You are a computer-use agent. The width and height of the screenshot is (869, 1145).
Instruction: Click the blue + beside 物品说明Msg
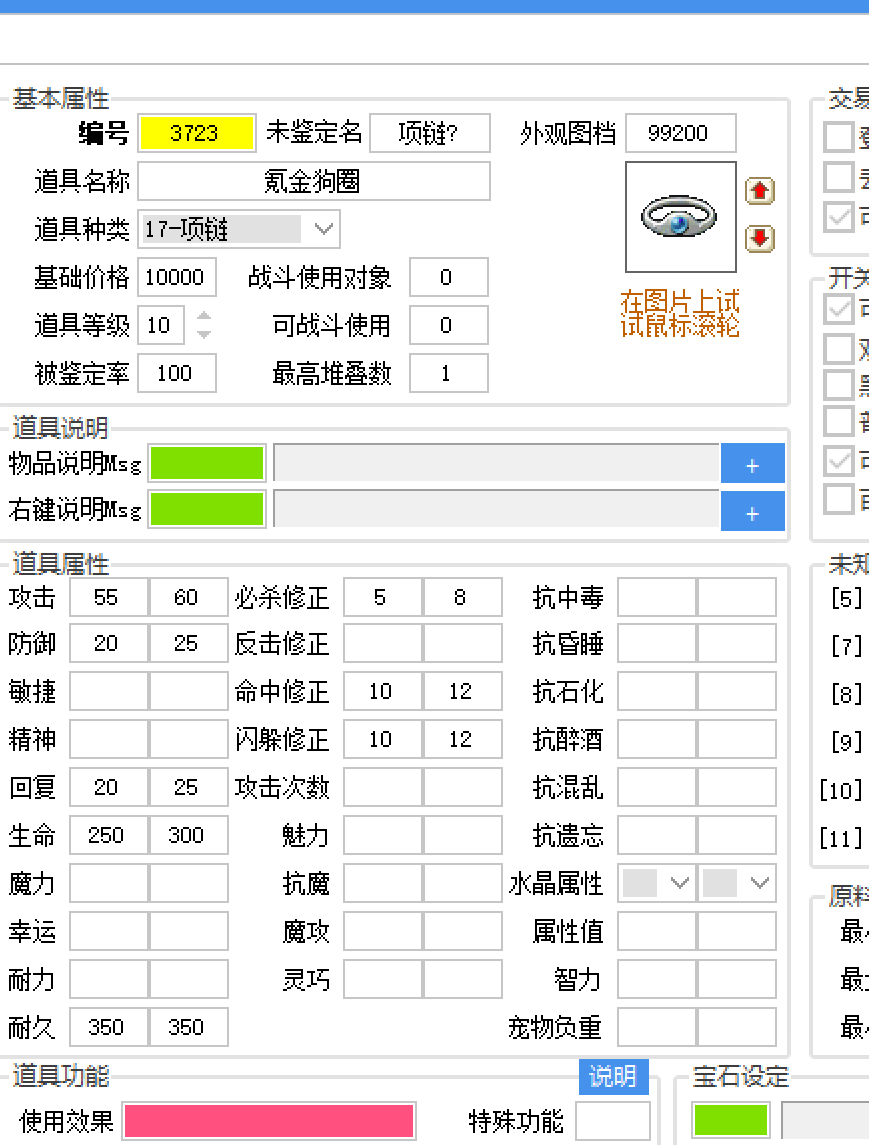click(x=752, y=463)
